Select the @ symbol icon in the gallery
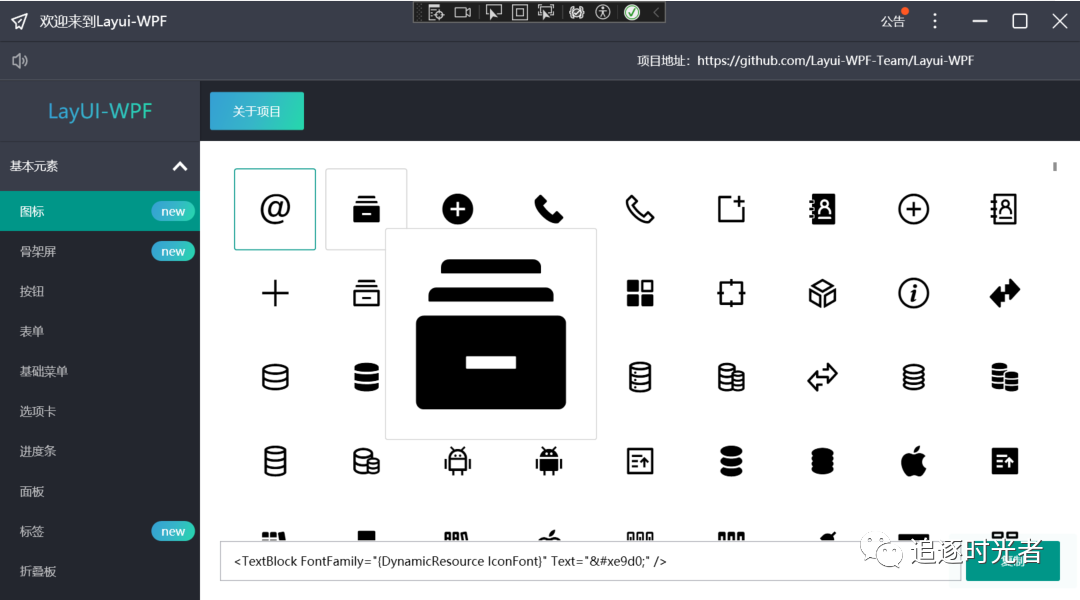This screenshot has width=1080, height=600. [275, 209]
